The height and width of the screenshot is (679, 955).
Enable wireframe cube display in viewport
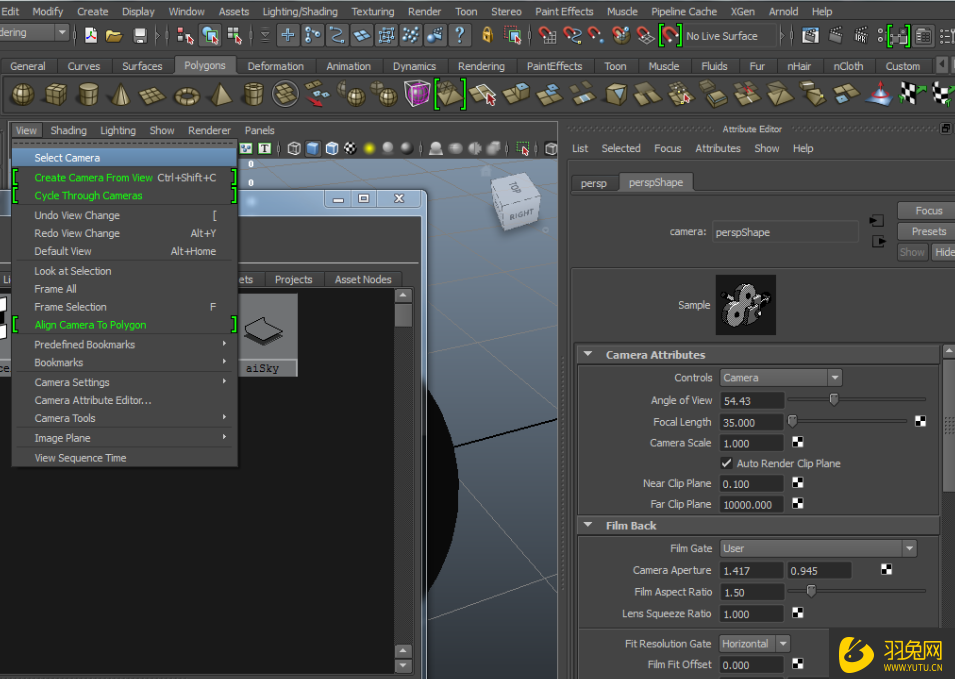pos(294,149)
